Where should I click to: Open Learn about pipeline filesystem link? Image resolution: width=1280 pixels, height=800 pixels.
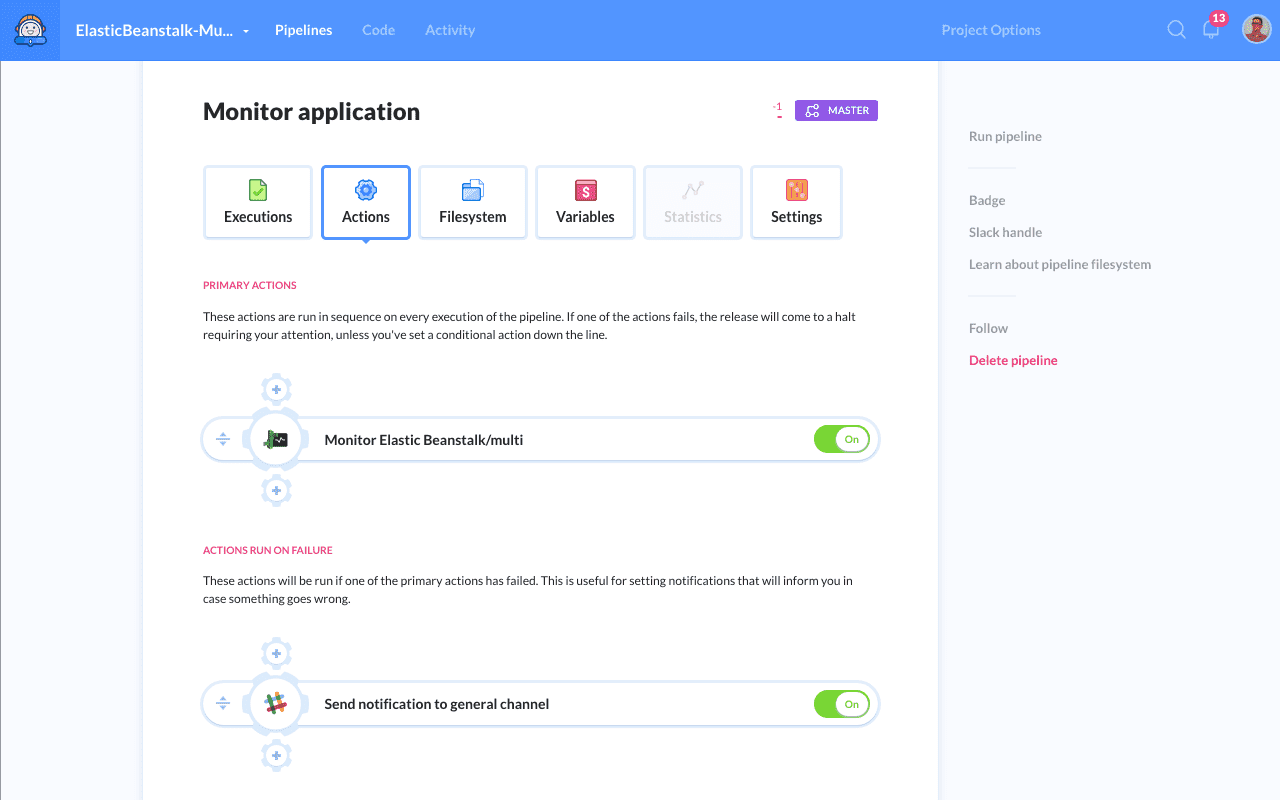(x=1060, y=264)
